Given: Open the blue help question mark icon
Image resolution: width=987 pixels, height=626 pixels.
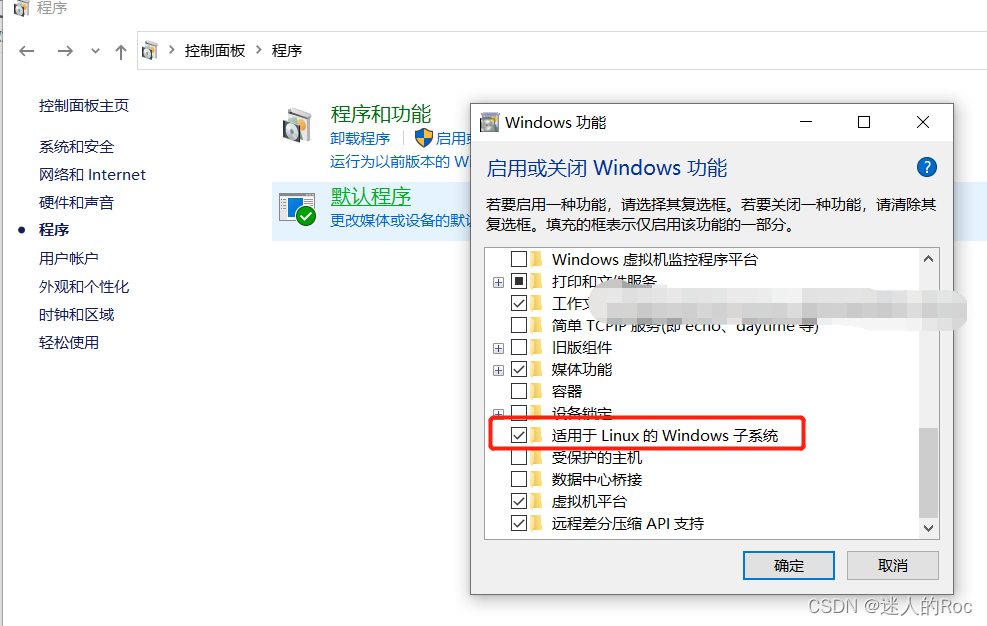Looking at the screenshot, I should 927,168.
